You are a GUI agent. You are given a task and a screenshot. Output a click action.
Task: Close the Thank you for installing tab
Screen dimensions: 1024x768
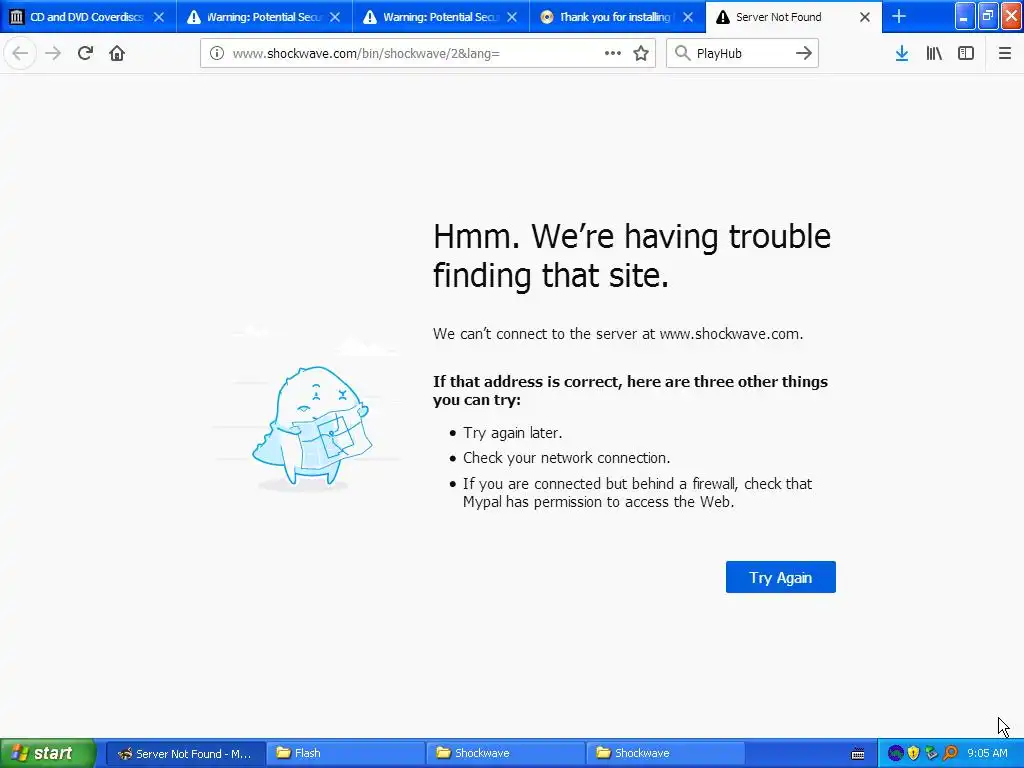[688, 17]
